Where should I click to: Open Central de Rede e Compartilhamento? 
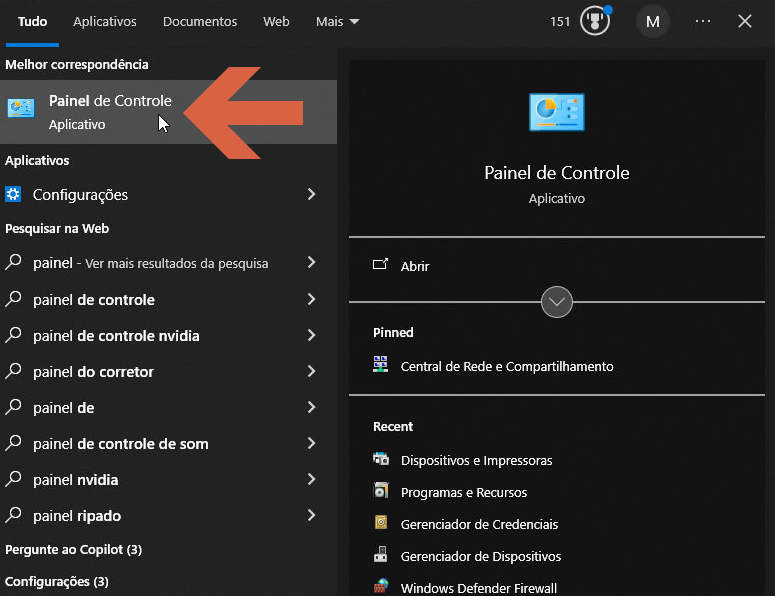507,366
